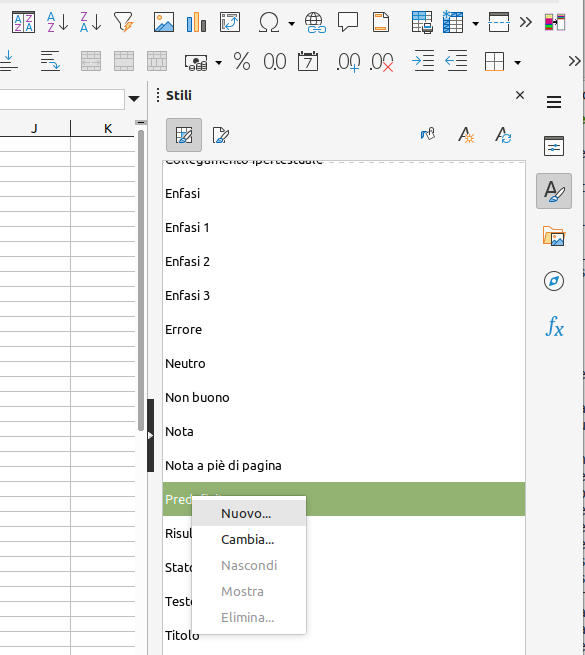
Task: Open currency format dropdown arrow
Action: (219, 63)
